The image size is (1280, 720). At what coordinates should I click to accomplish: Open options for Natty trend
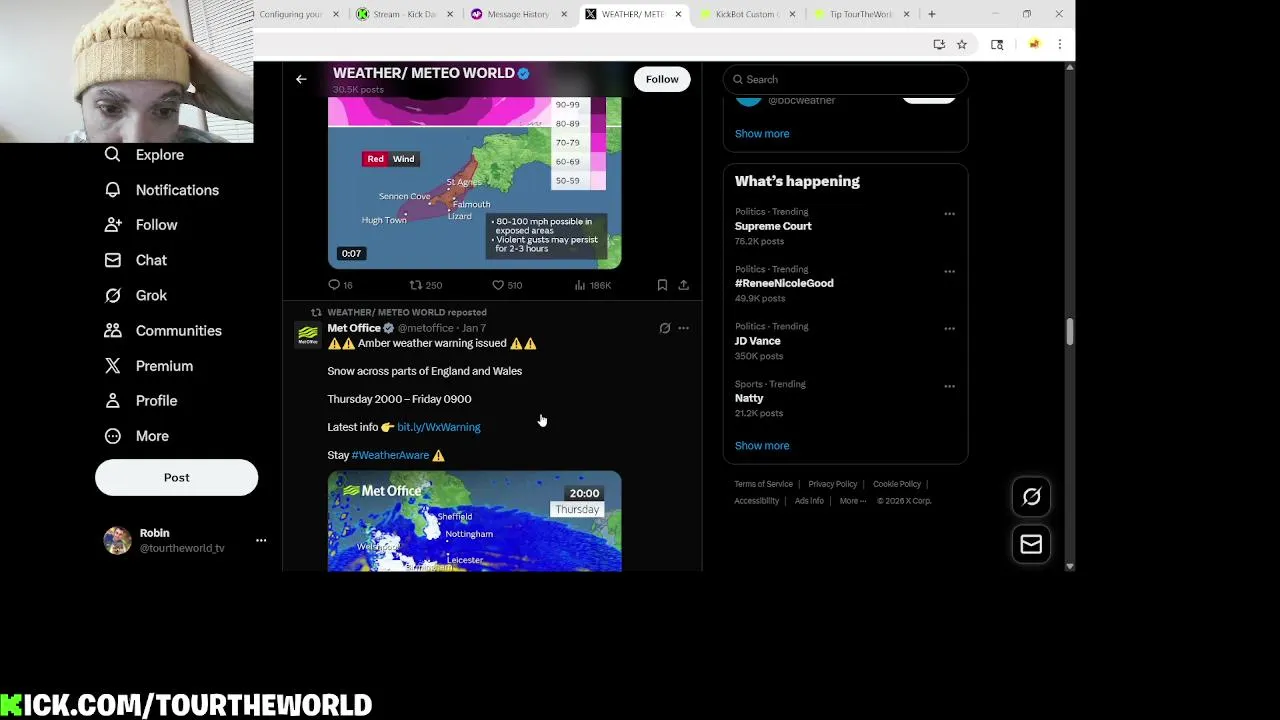(x=949, y=386)
